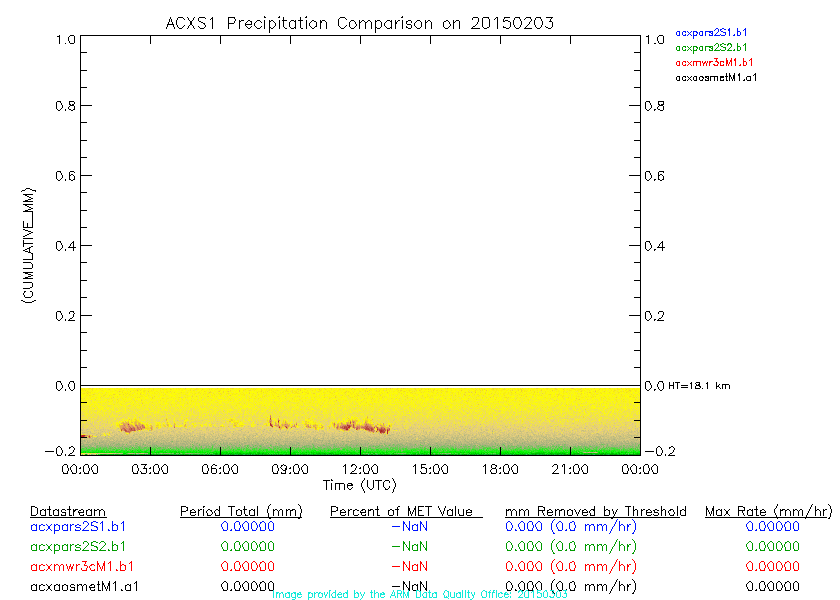Image resolution: width=840 pixels, height=600 pixels.
Task: Click the blue acxpars2S1.b1 legend entry
Action: [x=711, y=33]
